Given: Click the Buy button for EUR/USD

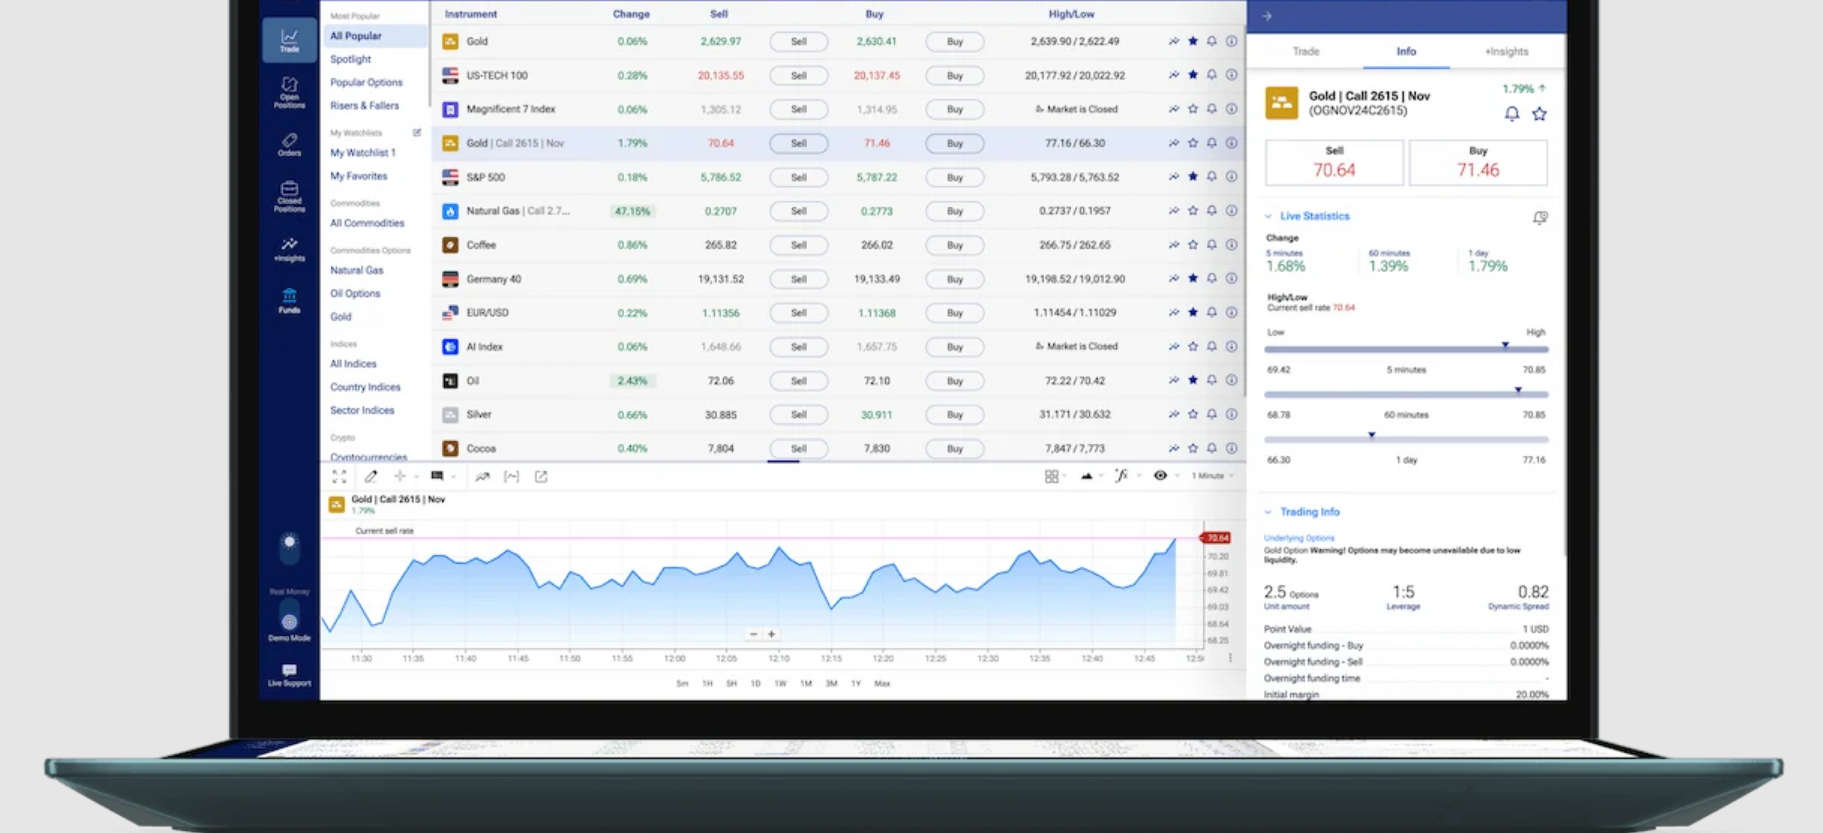Looking at the screenshot, I should coord(954,313).
